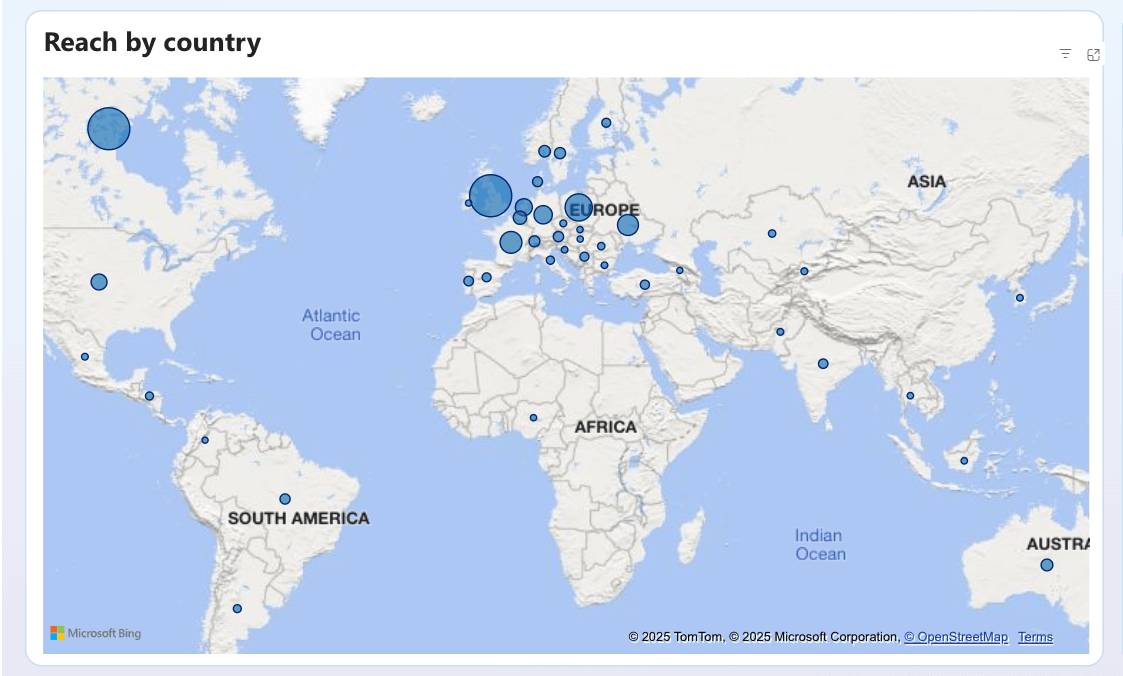The height and width of the screenshot is (676, 1123).
Task: Click the Finland reach bubble
Action: (x=606, y=123)
